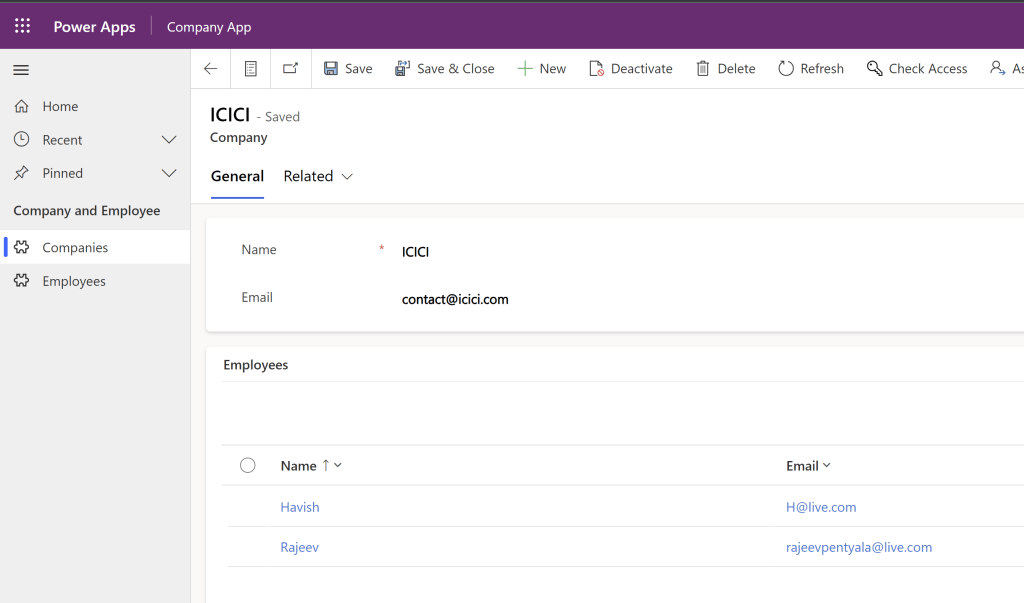
Task: Switch to the General tab
Action: pos(237,176)
